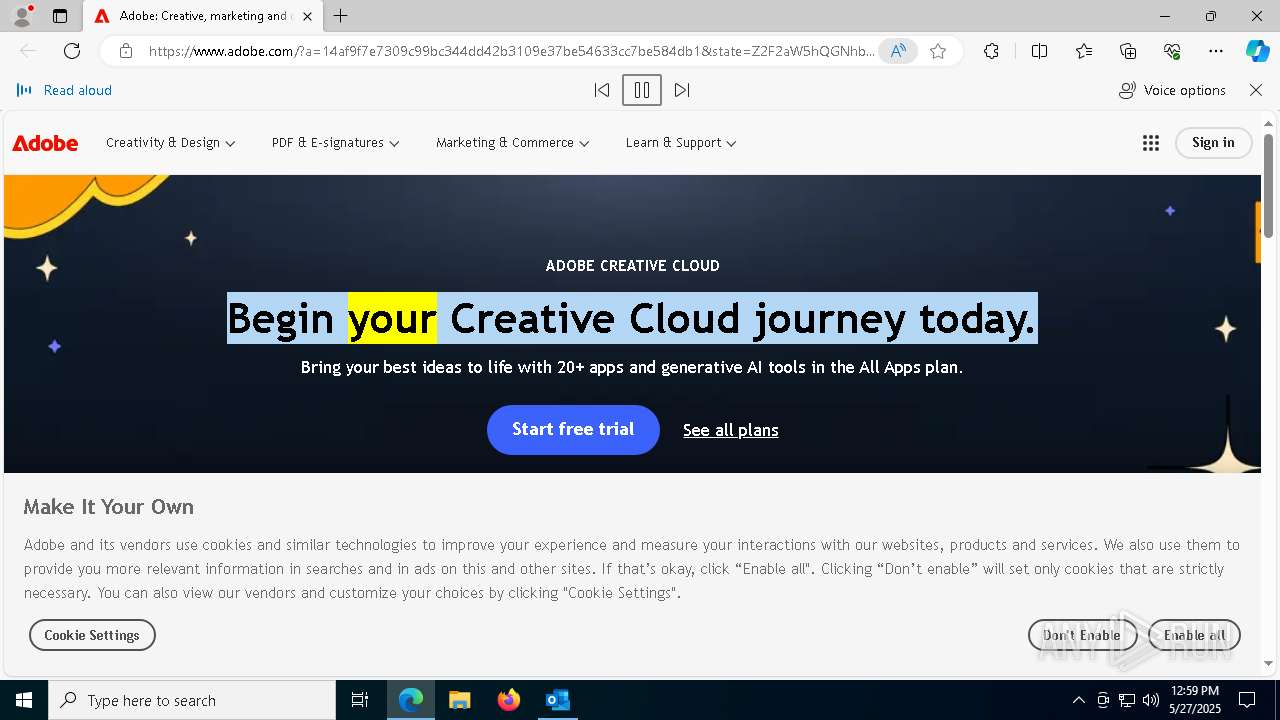Open the taskbar clock and date
This screenshot has height=720, width=1280.
point(1195,700)
